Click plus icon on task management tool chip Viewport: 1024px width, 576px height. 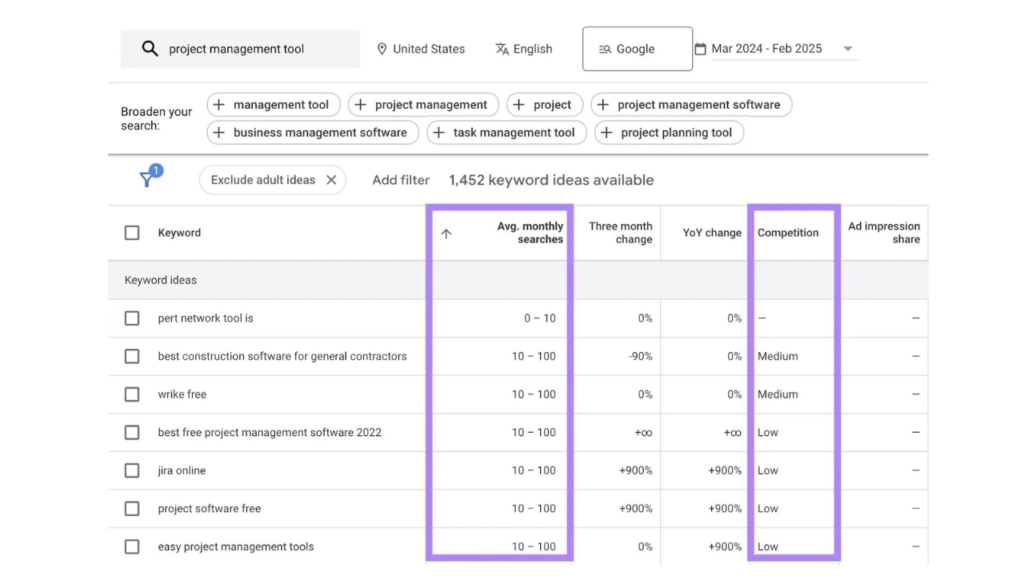tap(439, 133)
